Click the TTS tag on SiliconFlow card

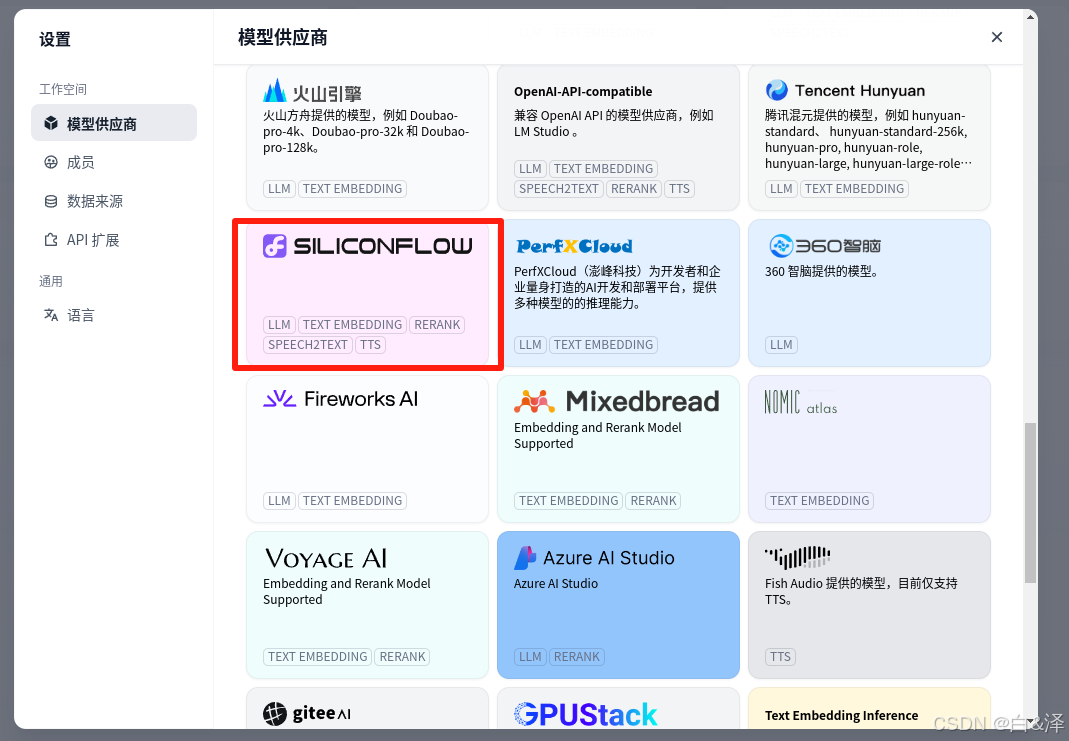(x=370, y=345)
